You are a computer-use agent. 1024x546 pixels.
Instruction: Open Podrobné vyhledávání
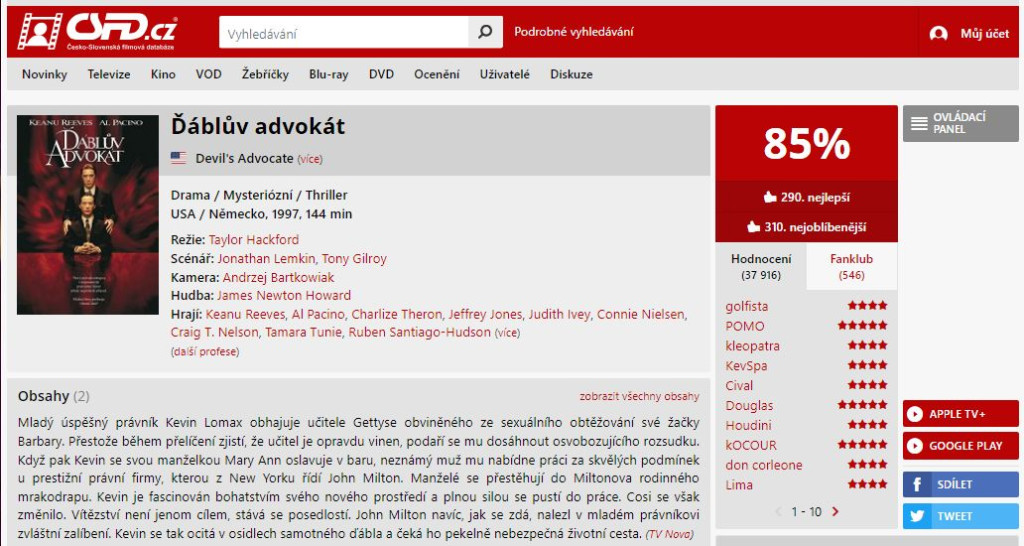click(573, 32)
